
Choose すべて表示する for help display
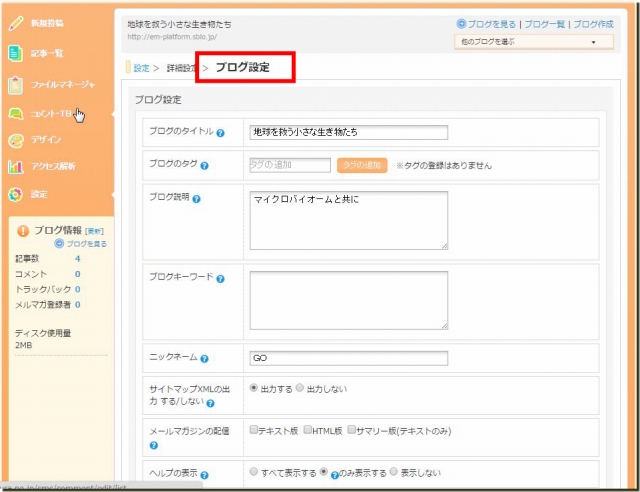(254, 472)
